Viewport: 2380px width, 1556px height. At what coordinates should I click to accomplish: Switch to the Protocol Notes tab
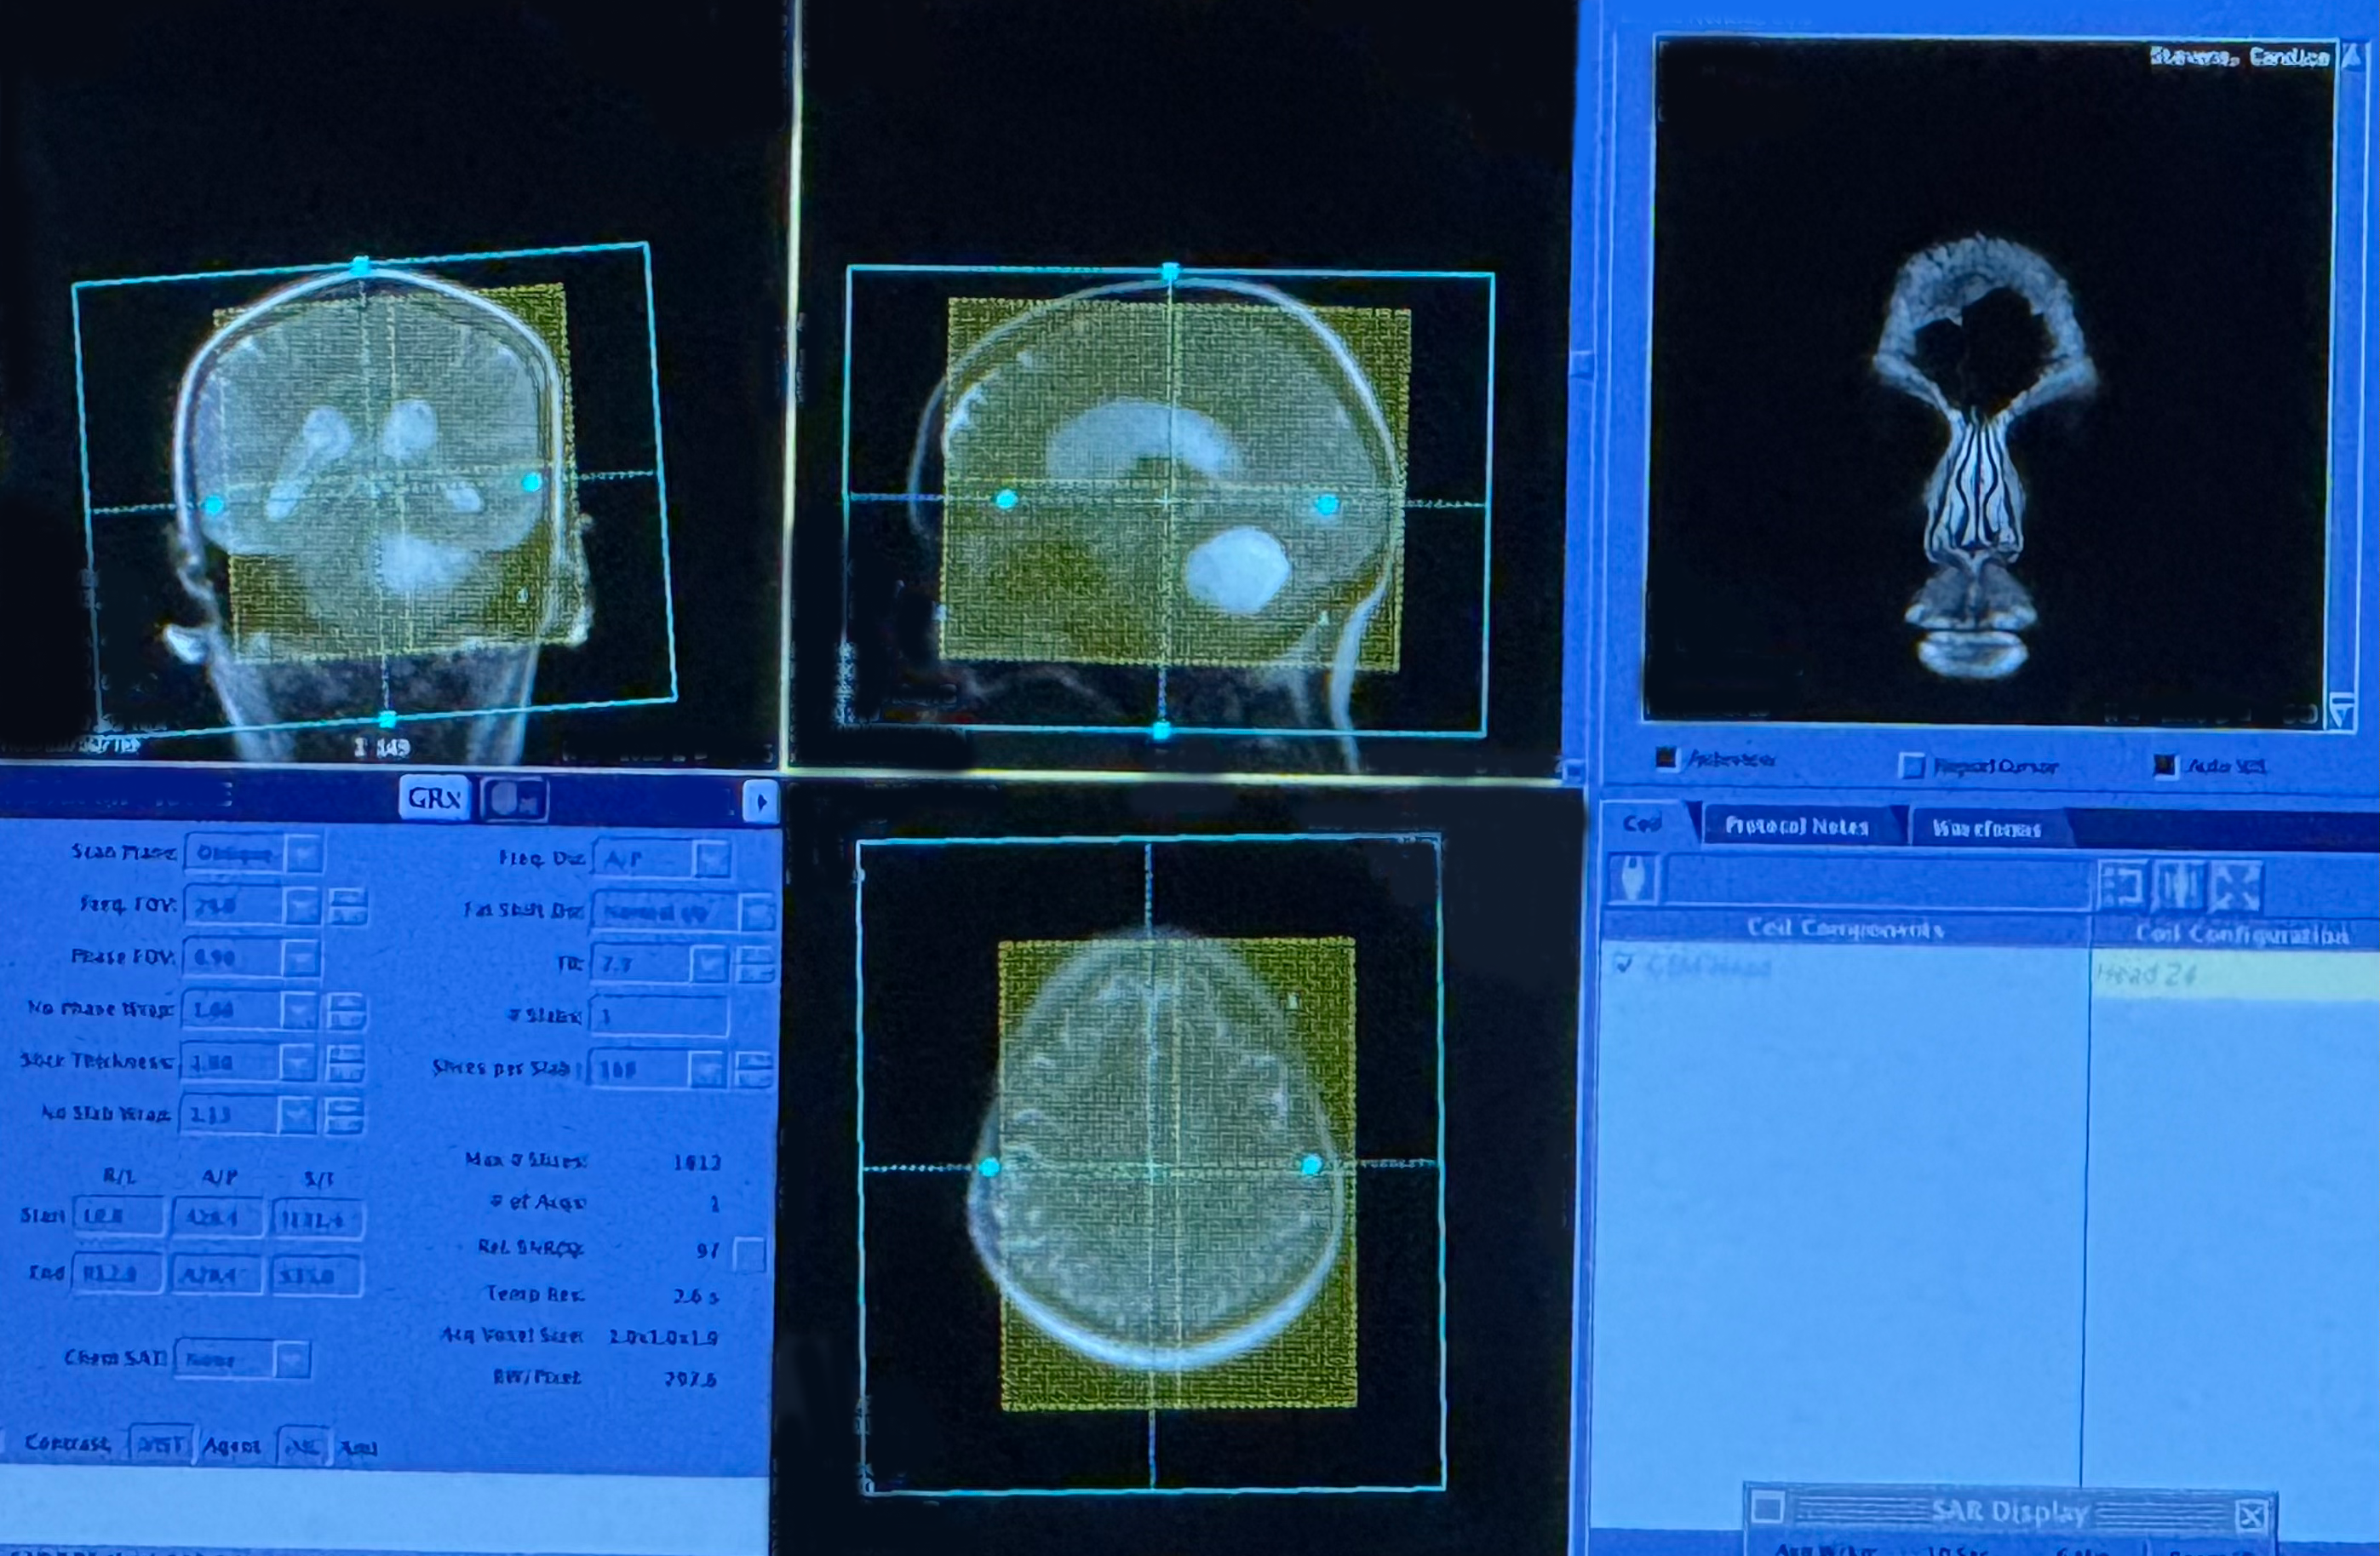pyautogui.click(x=1796, y=827)
